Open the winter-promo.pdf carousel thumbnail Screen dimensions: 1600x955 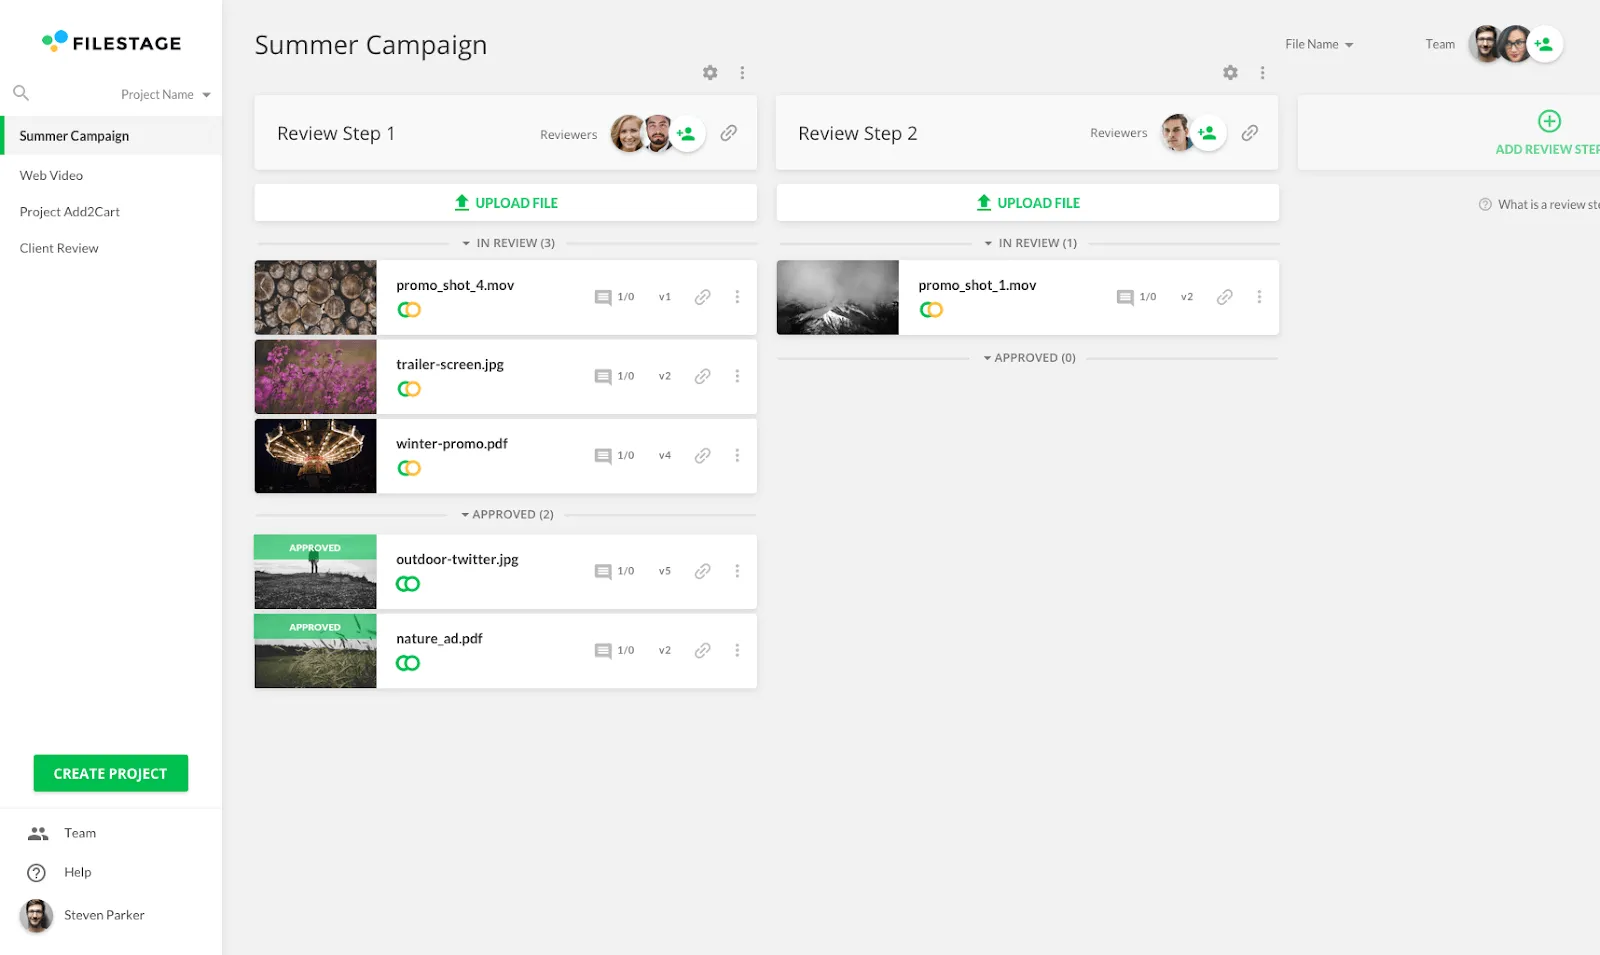coord(316,456)
